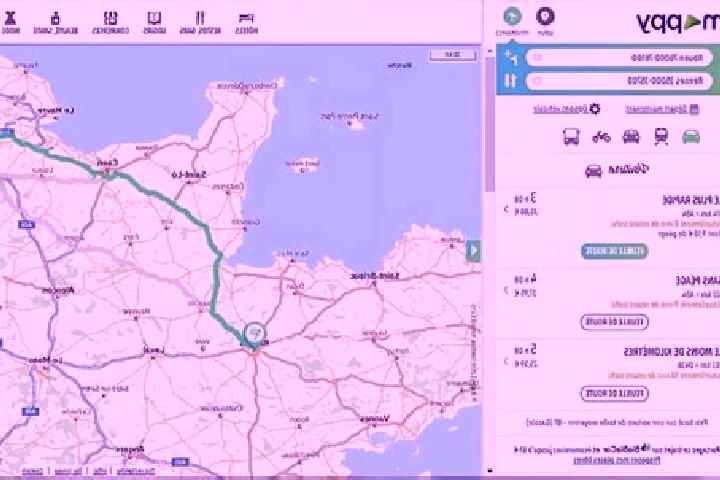Click the scrollbar's bottom arrow
720x480 pixels.
click(490, 470)
